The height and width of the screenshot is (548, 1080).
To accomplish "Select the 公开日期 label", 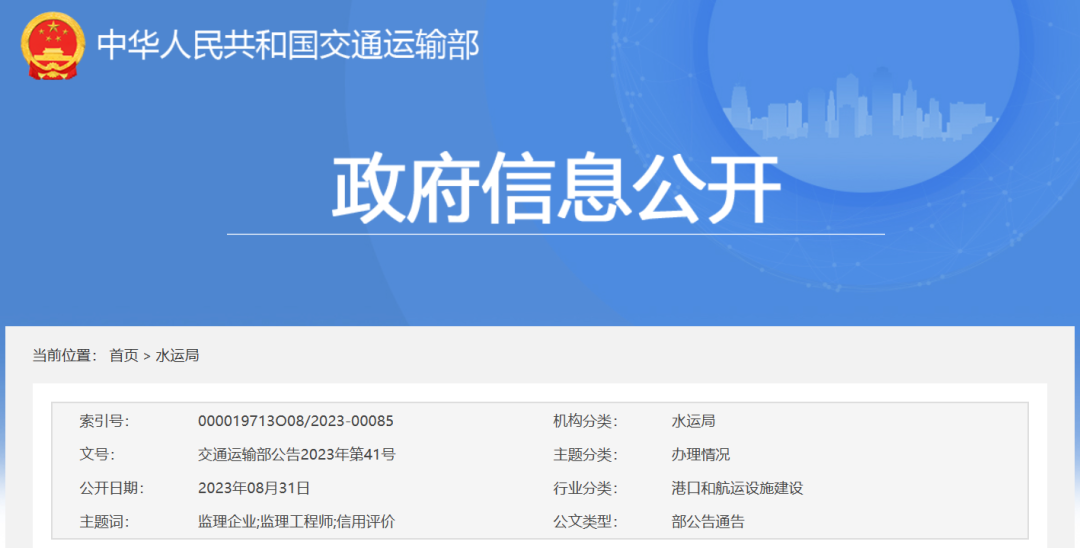I will (112, 488).
